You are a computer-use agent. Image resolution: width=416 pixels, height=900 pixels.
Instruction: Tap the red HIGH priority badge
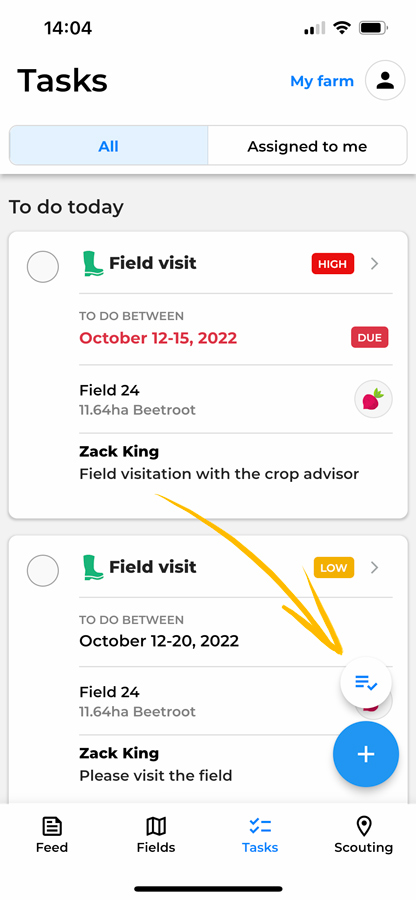333,264
